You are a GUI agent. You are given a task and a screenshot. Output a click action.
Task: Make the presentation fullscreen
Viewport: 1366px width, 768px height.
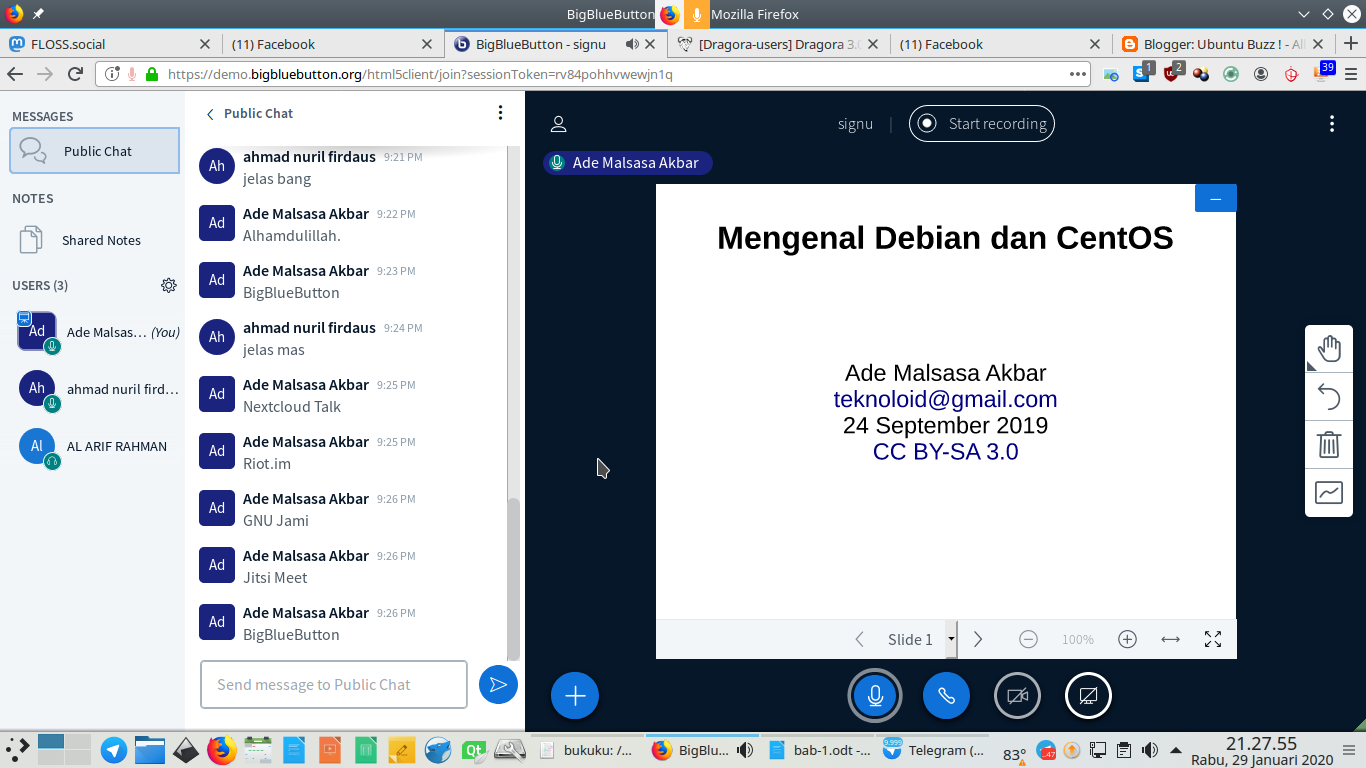pyautogui.click(x=1213, y=639)
